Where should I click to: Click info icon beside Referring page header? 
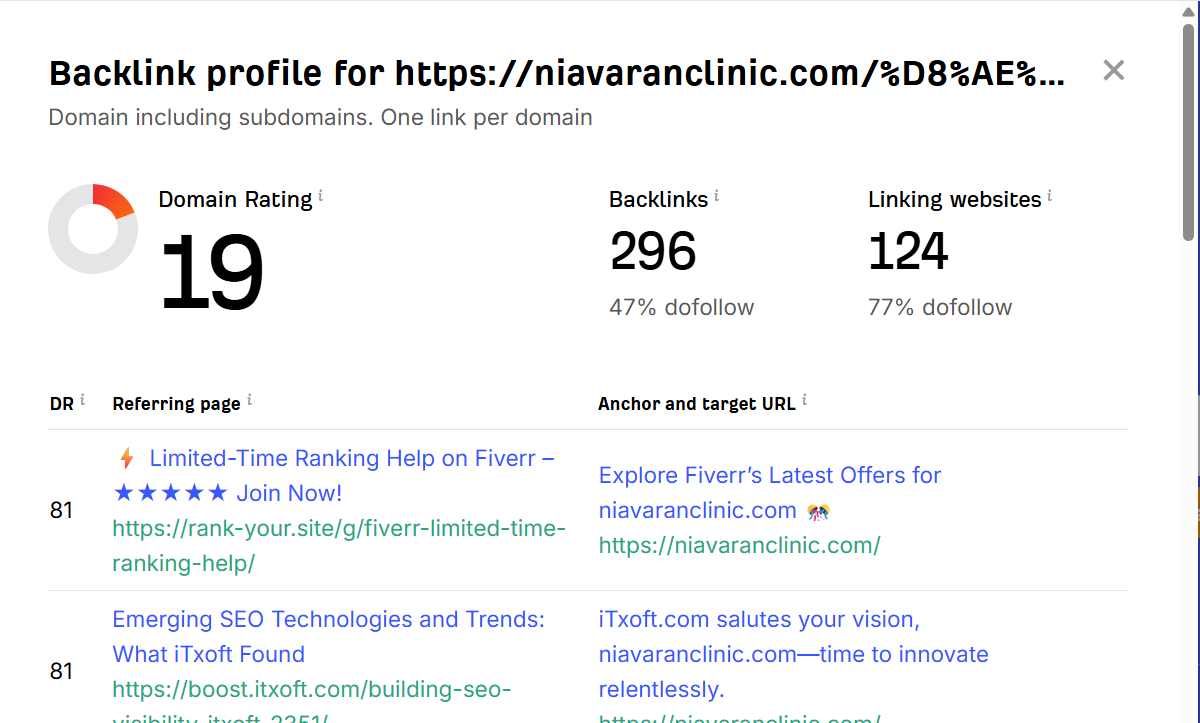click(x=249, y=401)
